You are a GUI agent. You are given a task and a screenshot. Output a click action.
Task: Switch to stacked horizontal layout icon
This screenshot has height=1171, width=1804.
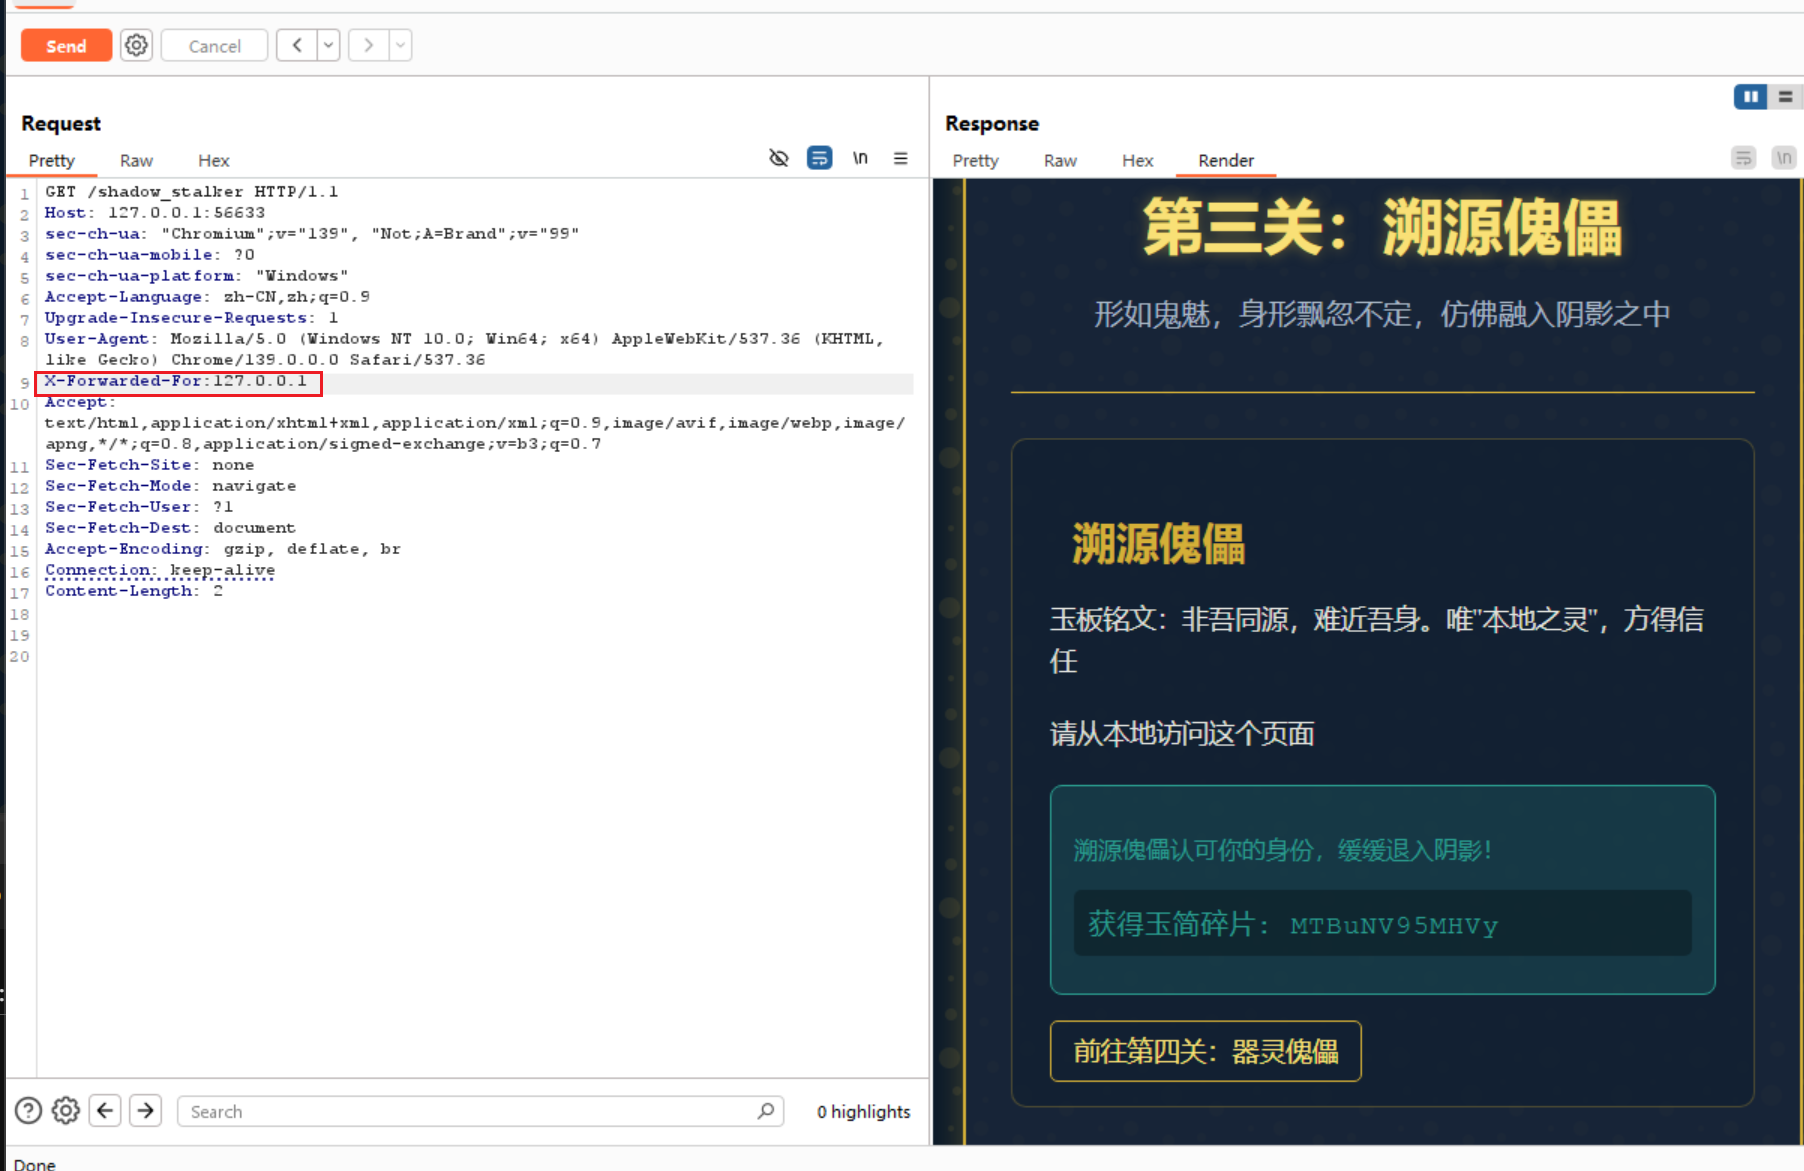coord(1785,97)
